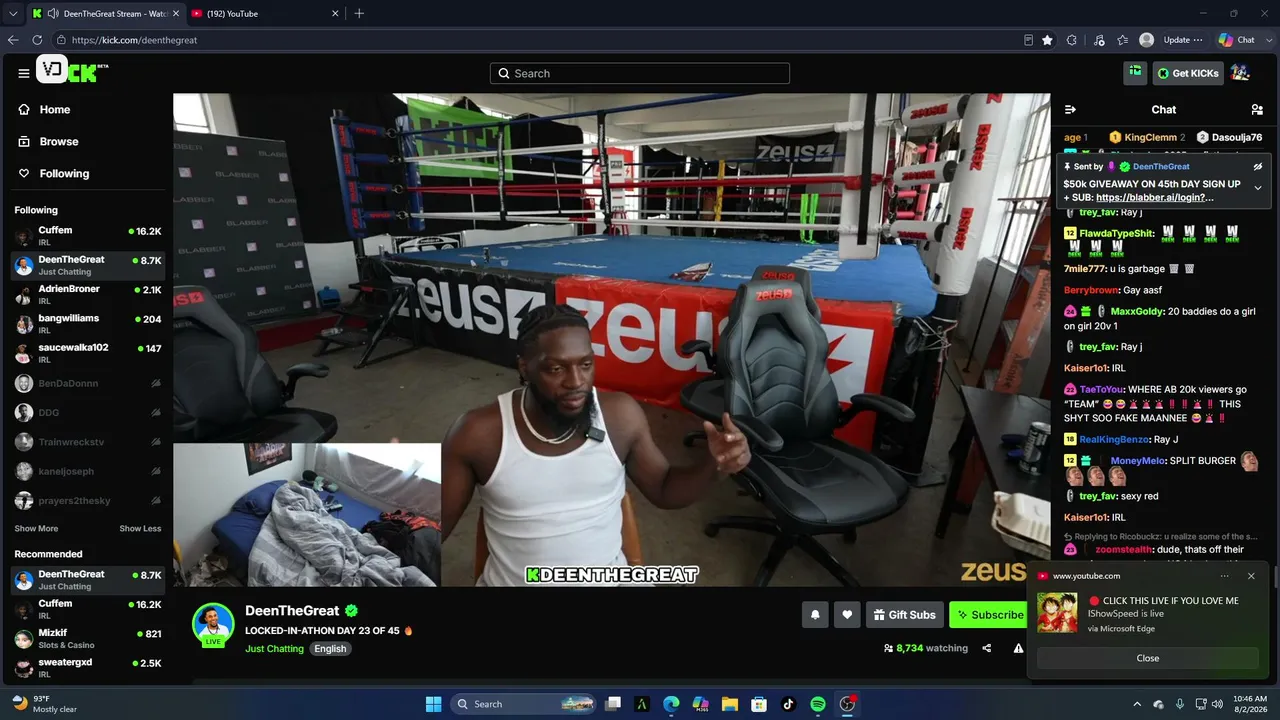
Task: Click the Get KICKs button
Action: 1189,73
